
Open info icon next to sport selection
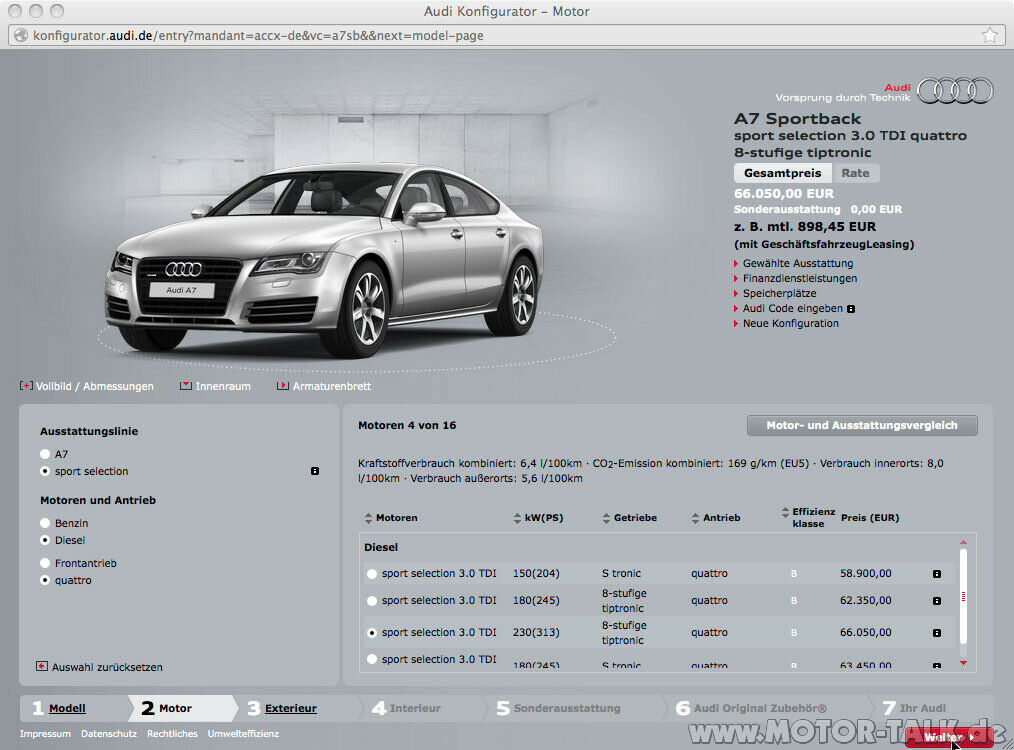click(314, 471)
